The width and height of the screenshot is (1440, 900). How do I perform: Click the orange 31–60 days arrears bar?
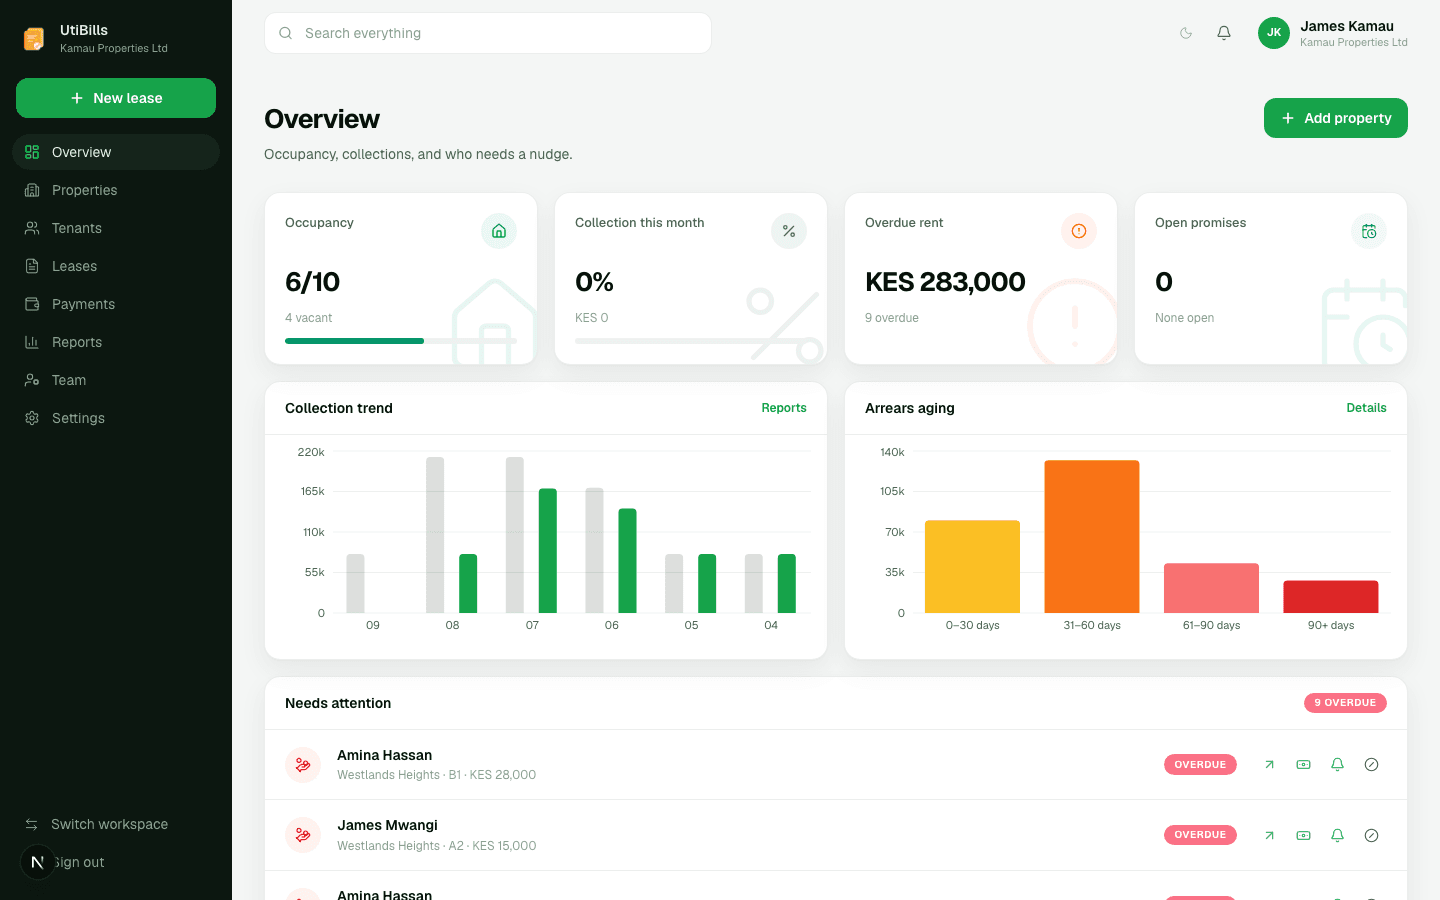click(x=1092, y=537)
